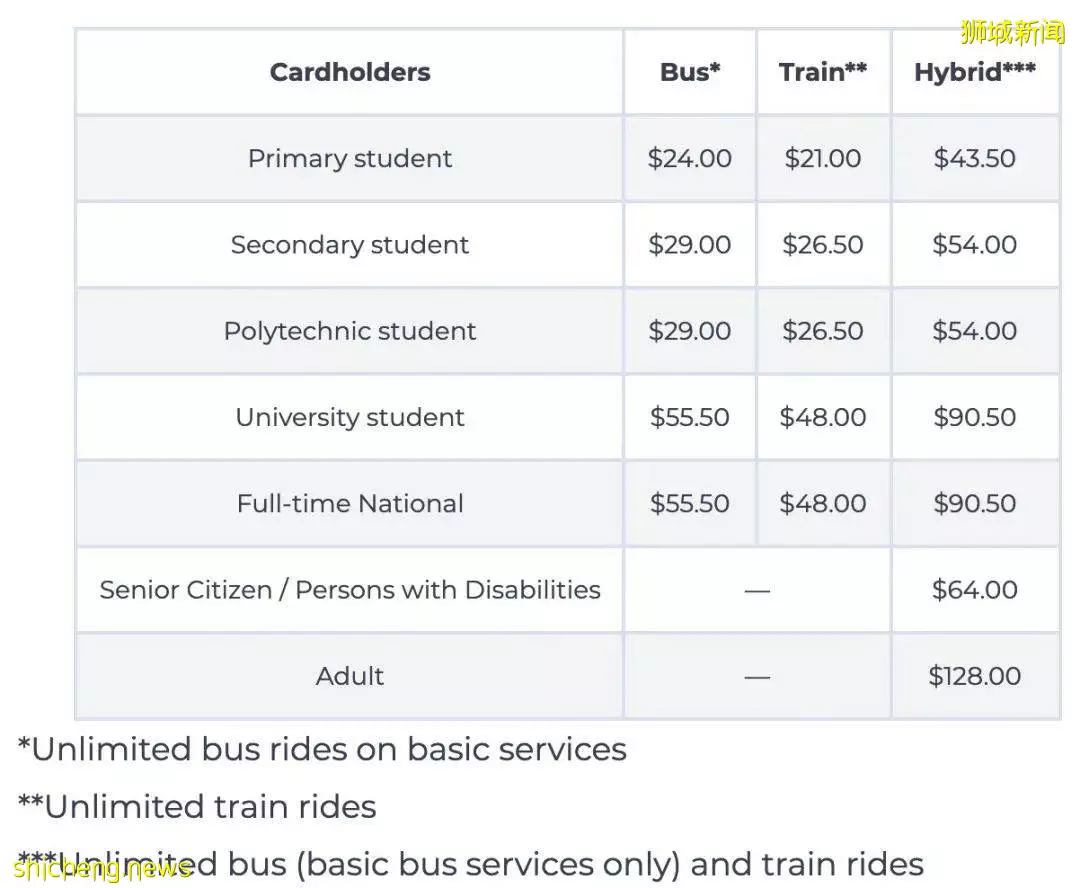Select the Train** column header
The image size is (1080, 888).
[822, 72]
